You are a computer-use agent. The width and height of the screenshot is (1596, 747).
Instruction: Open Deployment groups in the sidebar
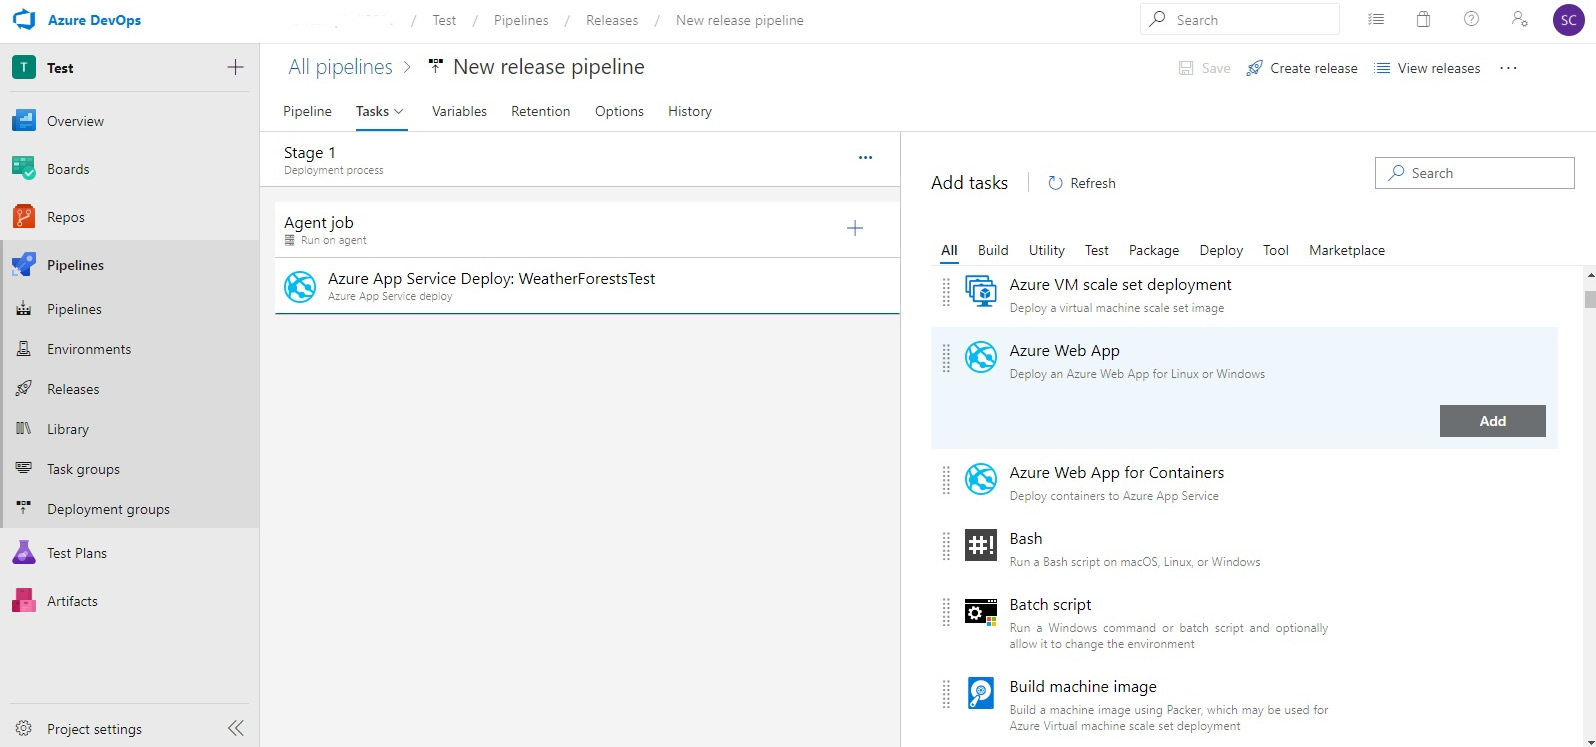tap(108, 509)
